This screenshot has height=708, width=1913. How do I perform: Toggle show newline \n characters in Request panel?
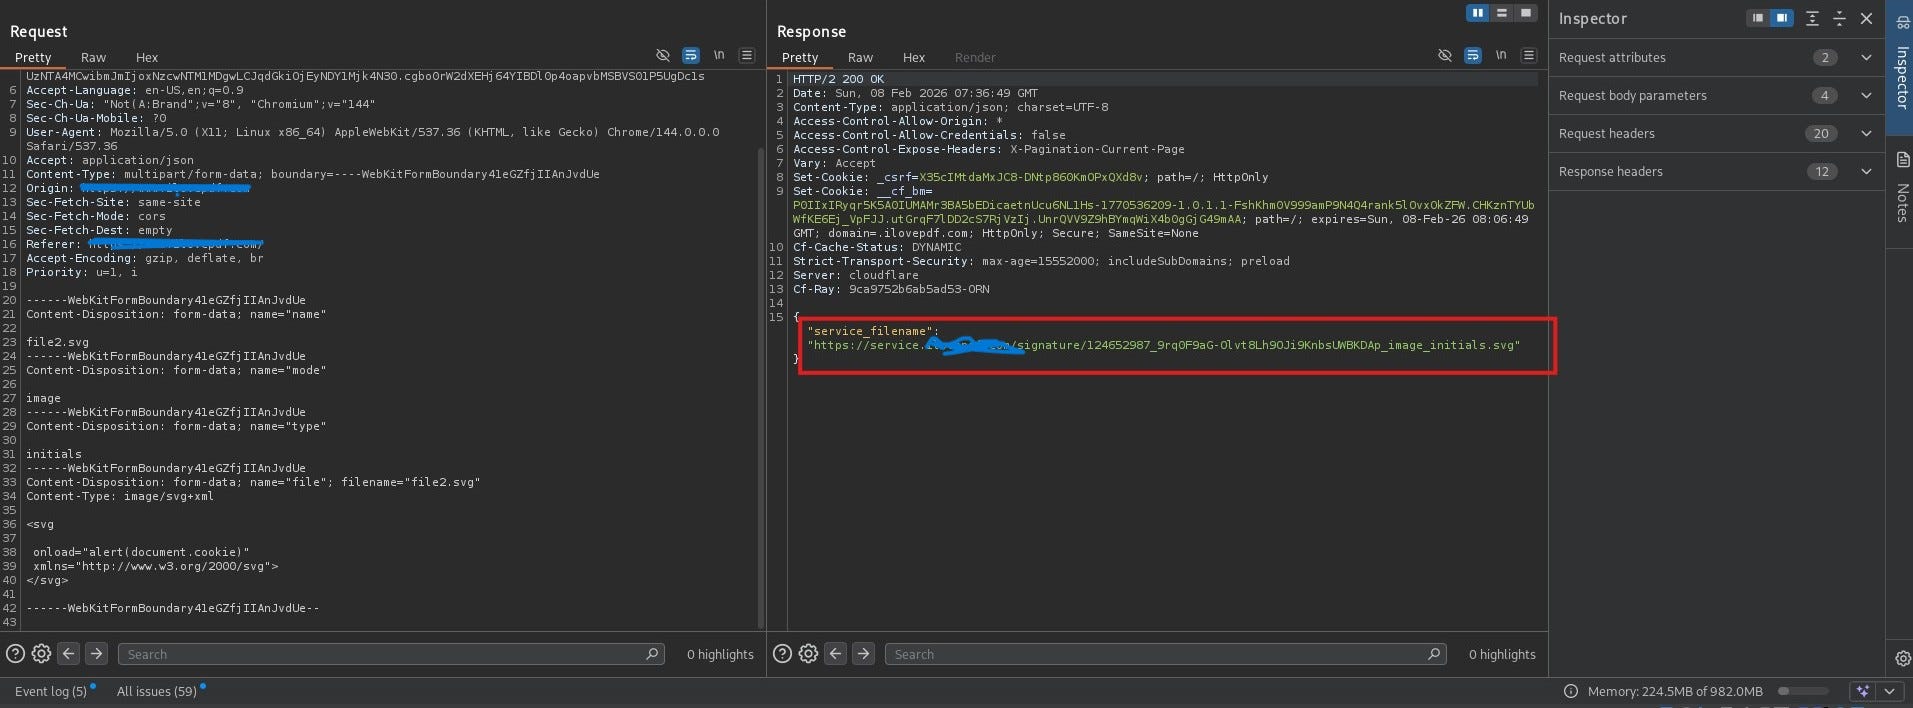718,55
